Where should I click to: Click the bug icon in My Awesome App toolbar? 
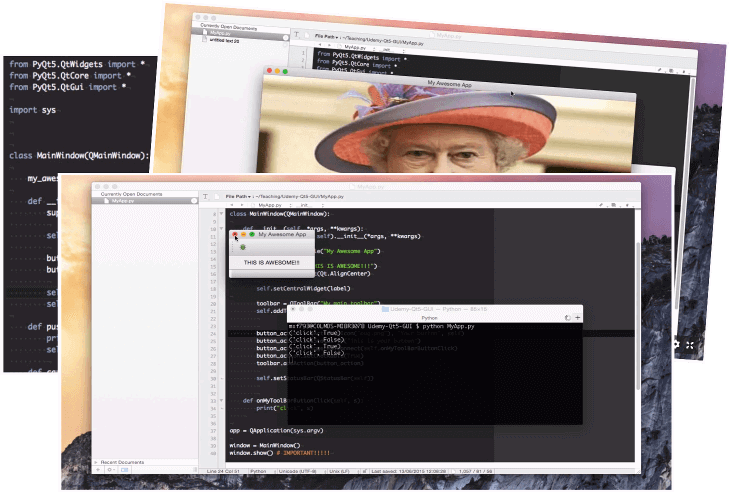click(243, 247)
